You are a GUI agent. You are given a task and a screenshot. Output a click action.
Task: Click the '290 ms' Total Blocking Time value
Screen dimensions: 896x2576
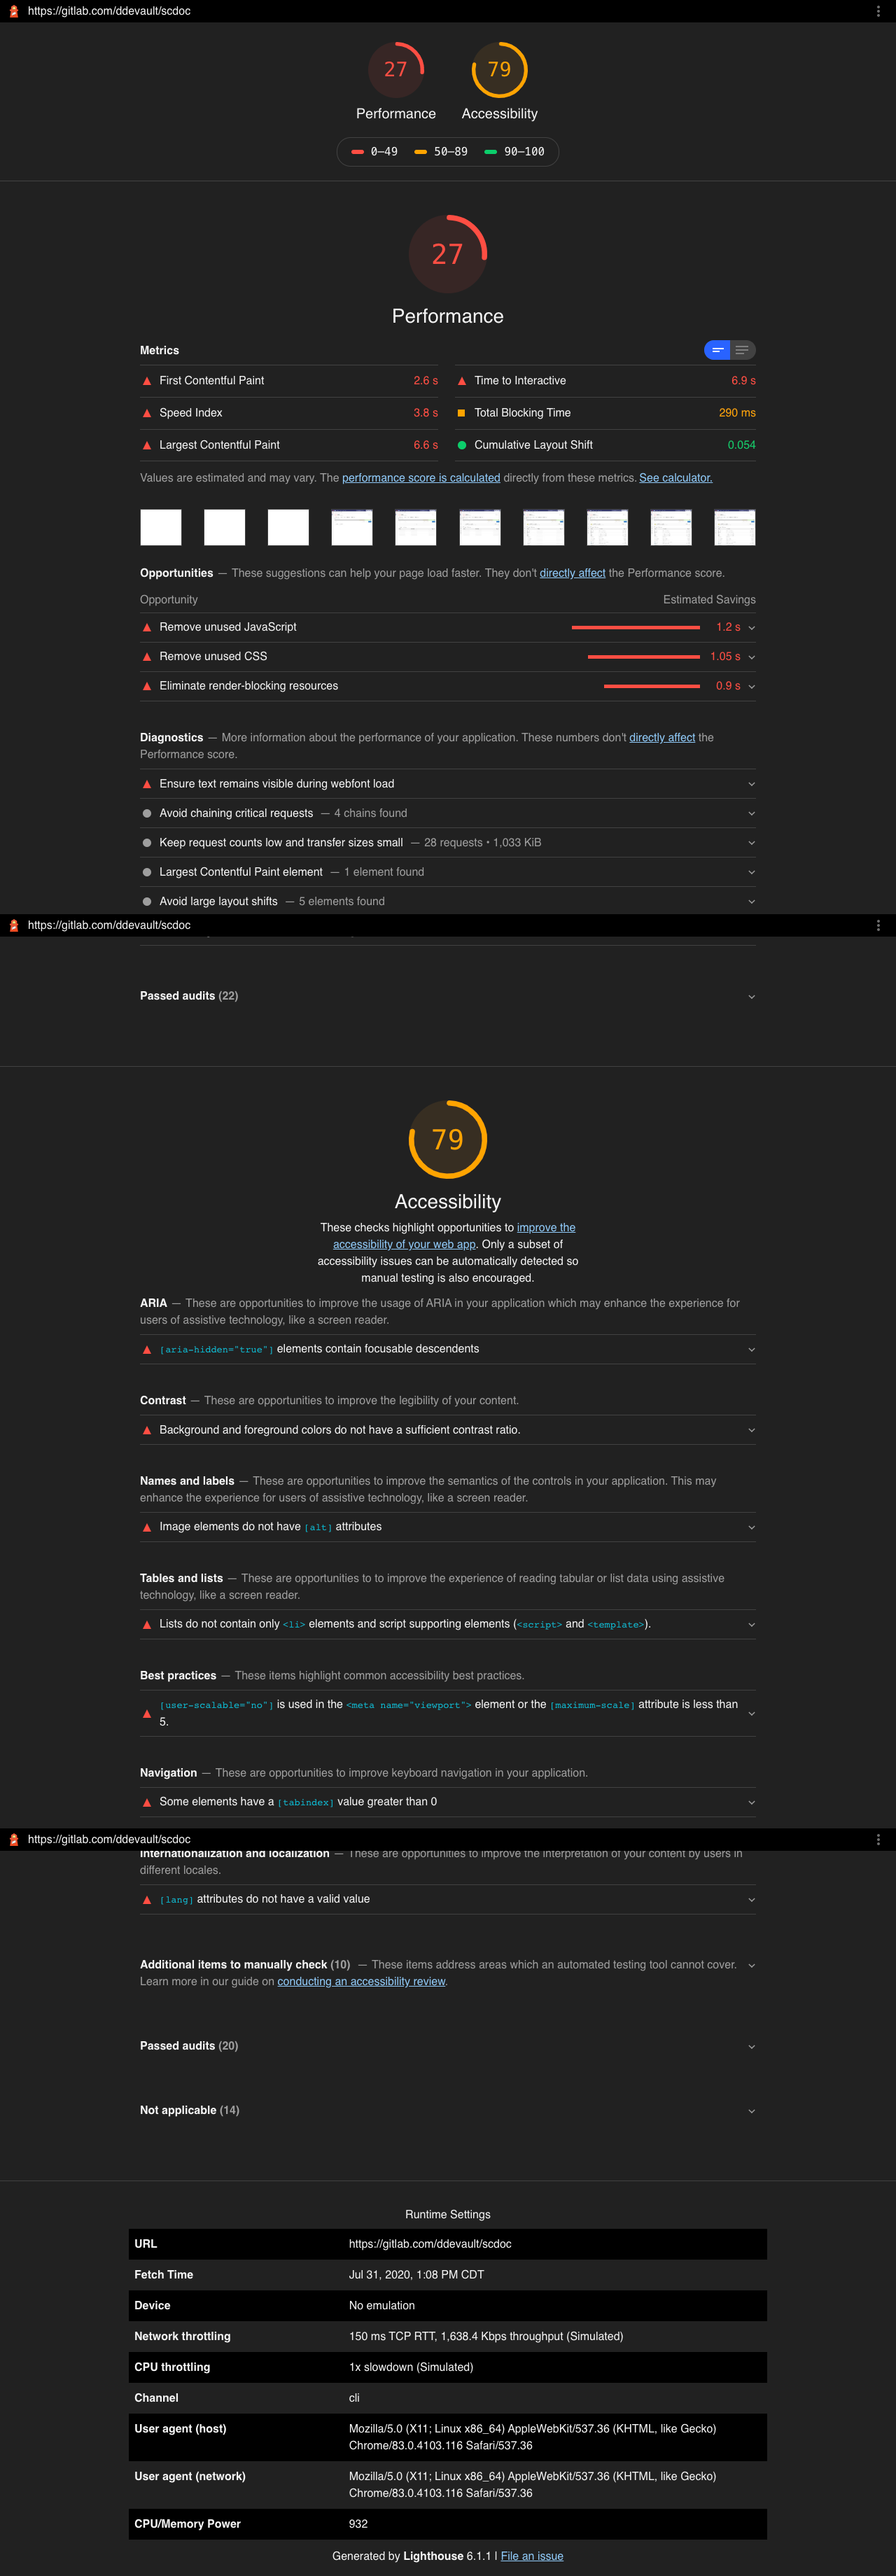pyautogui.click(x=737, y=413)
